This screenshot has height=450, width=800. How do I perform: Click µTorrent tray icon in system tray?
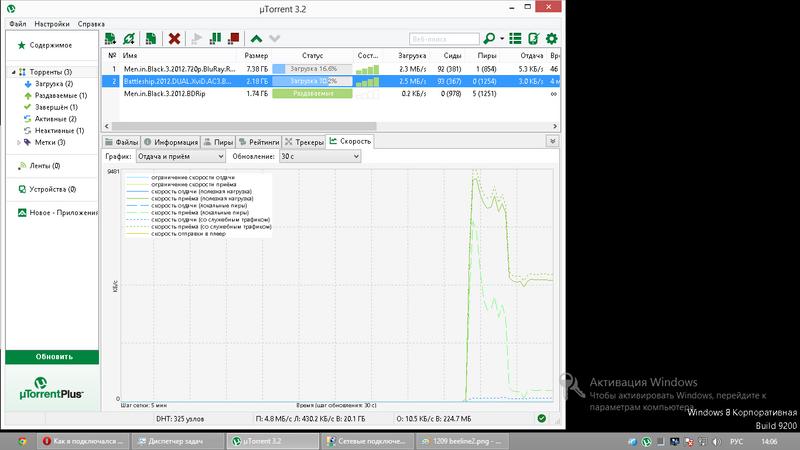(646, 442)
